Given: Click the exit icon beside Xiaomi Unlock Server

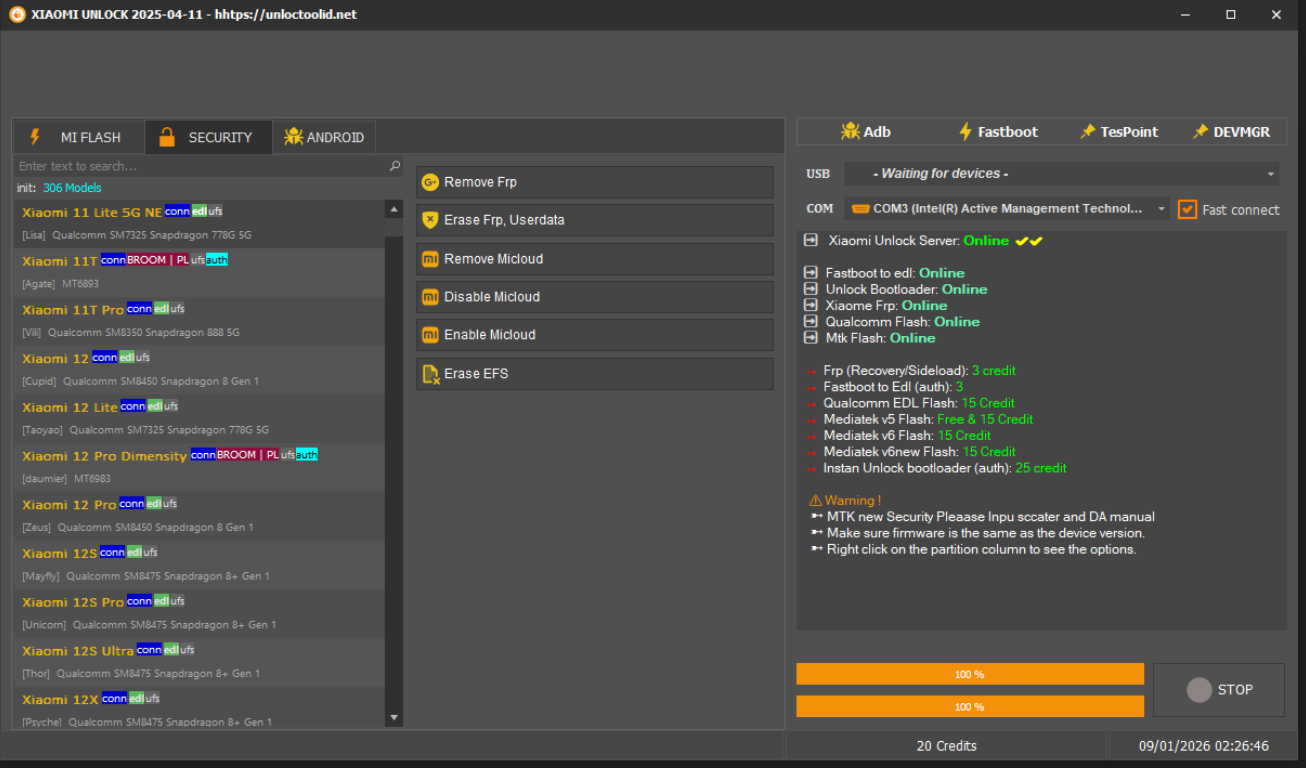Looking at the screenshot, I should point(811,241).
